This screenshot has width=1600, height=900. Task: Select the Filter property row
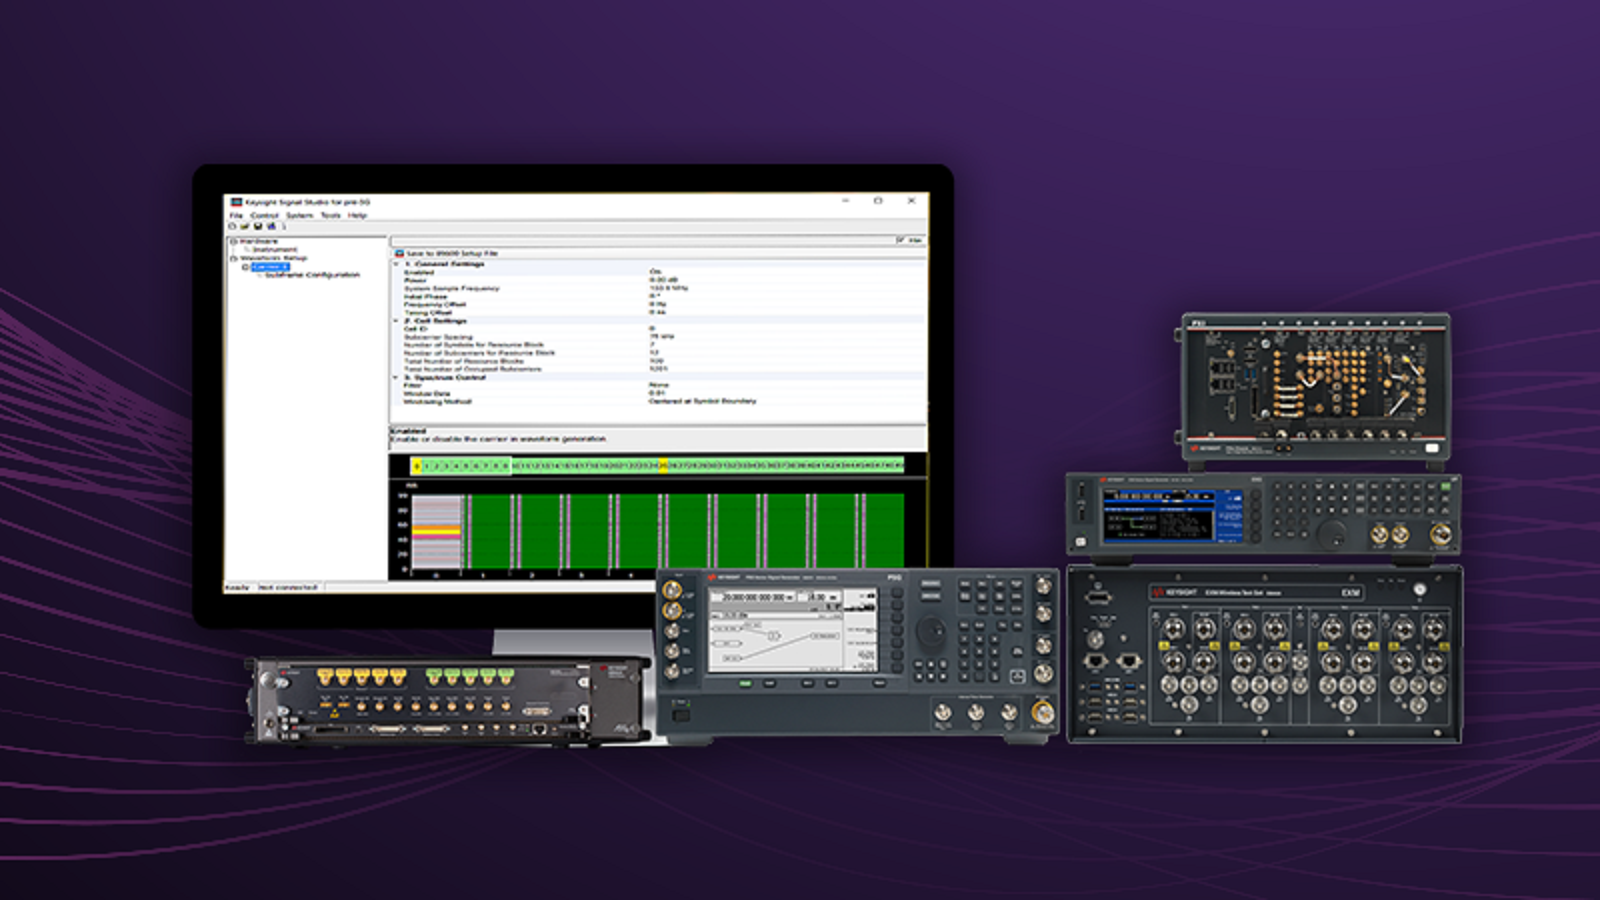pos(658,385)
